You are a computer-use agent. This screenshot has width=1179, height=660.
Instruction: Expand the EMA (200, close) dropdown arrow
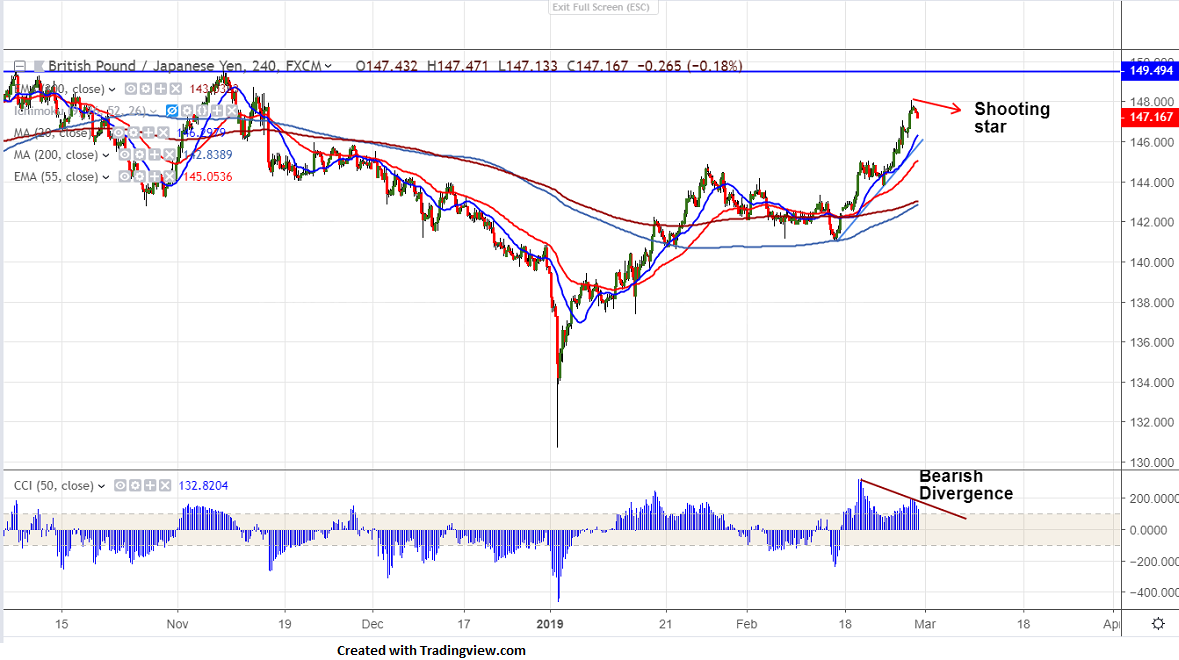(112, 89)
